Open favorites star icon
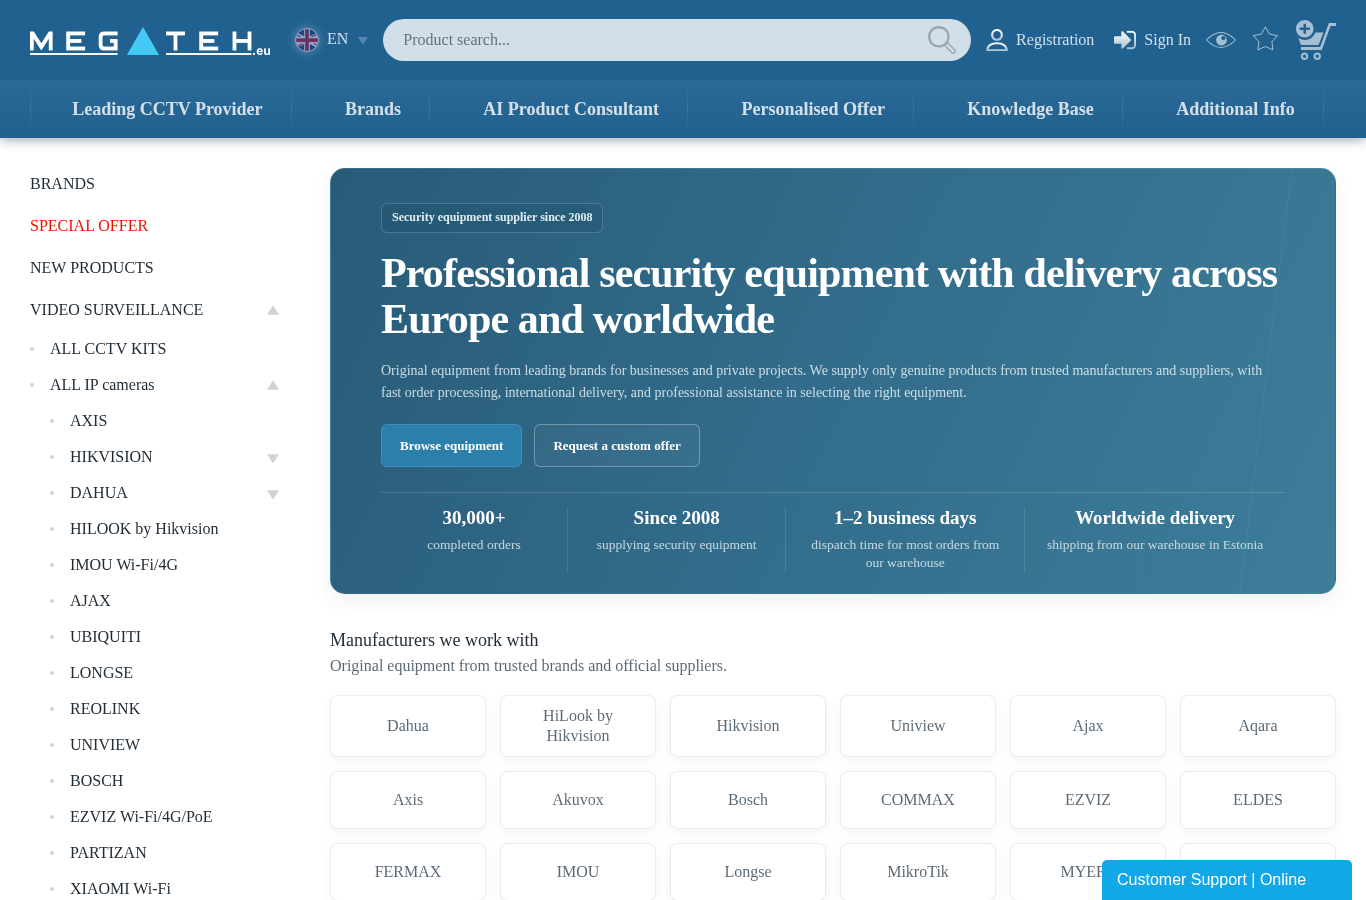This screenshot has height=900, width=1366. pos(1265,39)
